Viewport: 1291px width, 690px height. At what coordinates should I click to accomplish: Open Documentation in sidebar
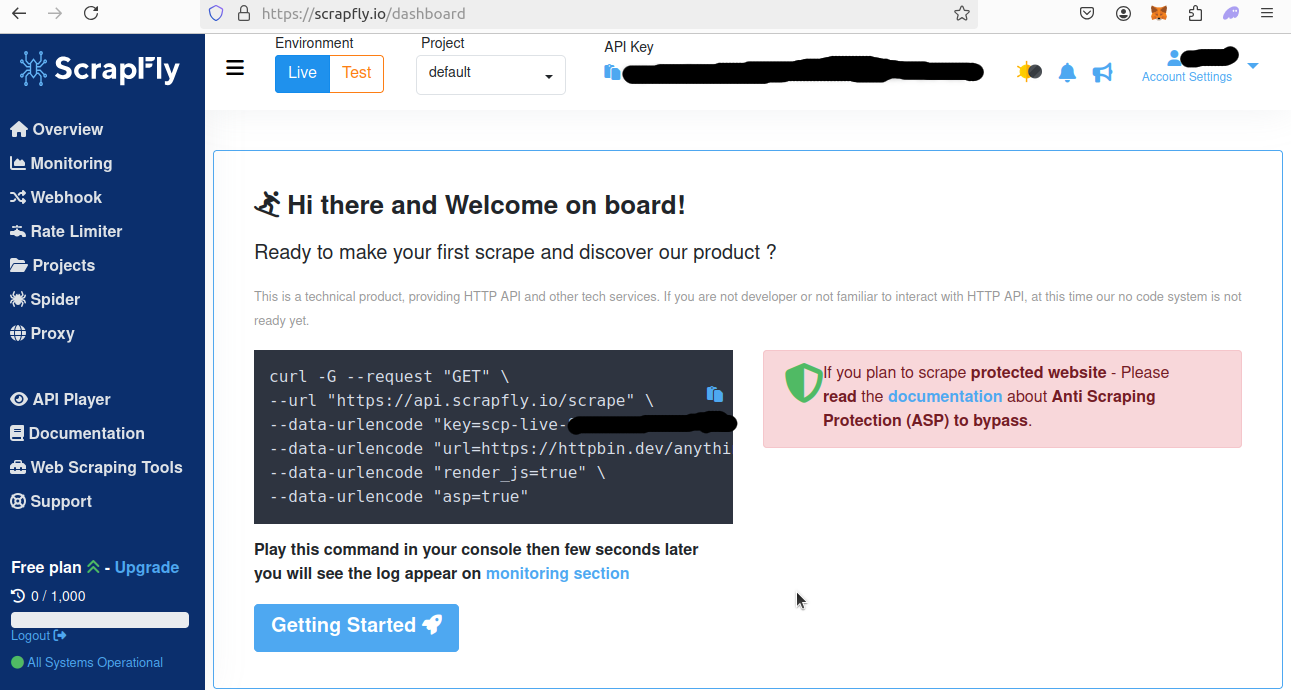(x=77, y=433)
